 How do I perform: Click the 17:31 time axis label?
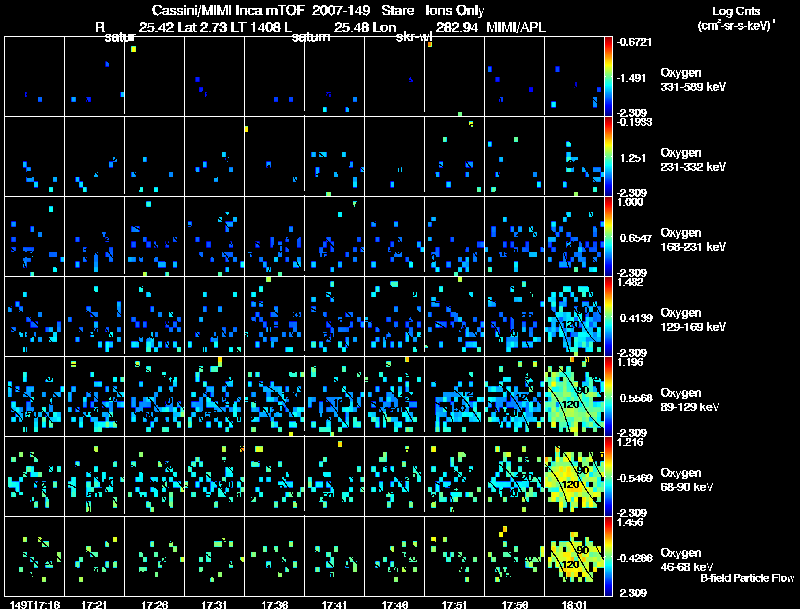214,604
